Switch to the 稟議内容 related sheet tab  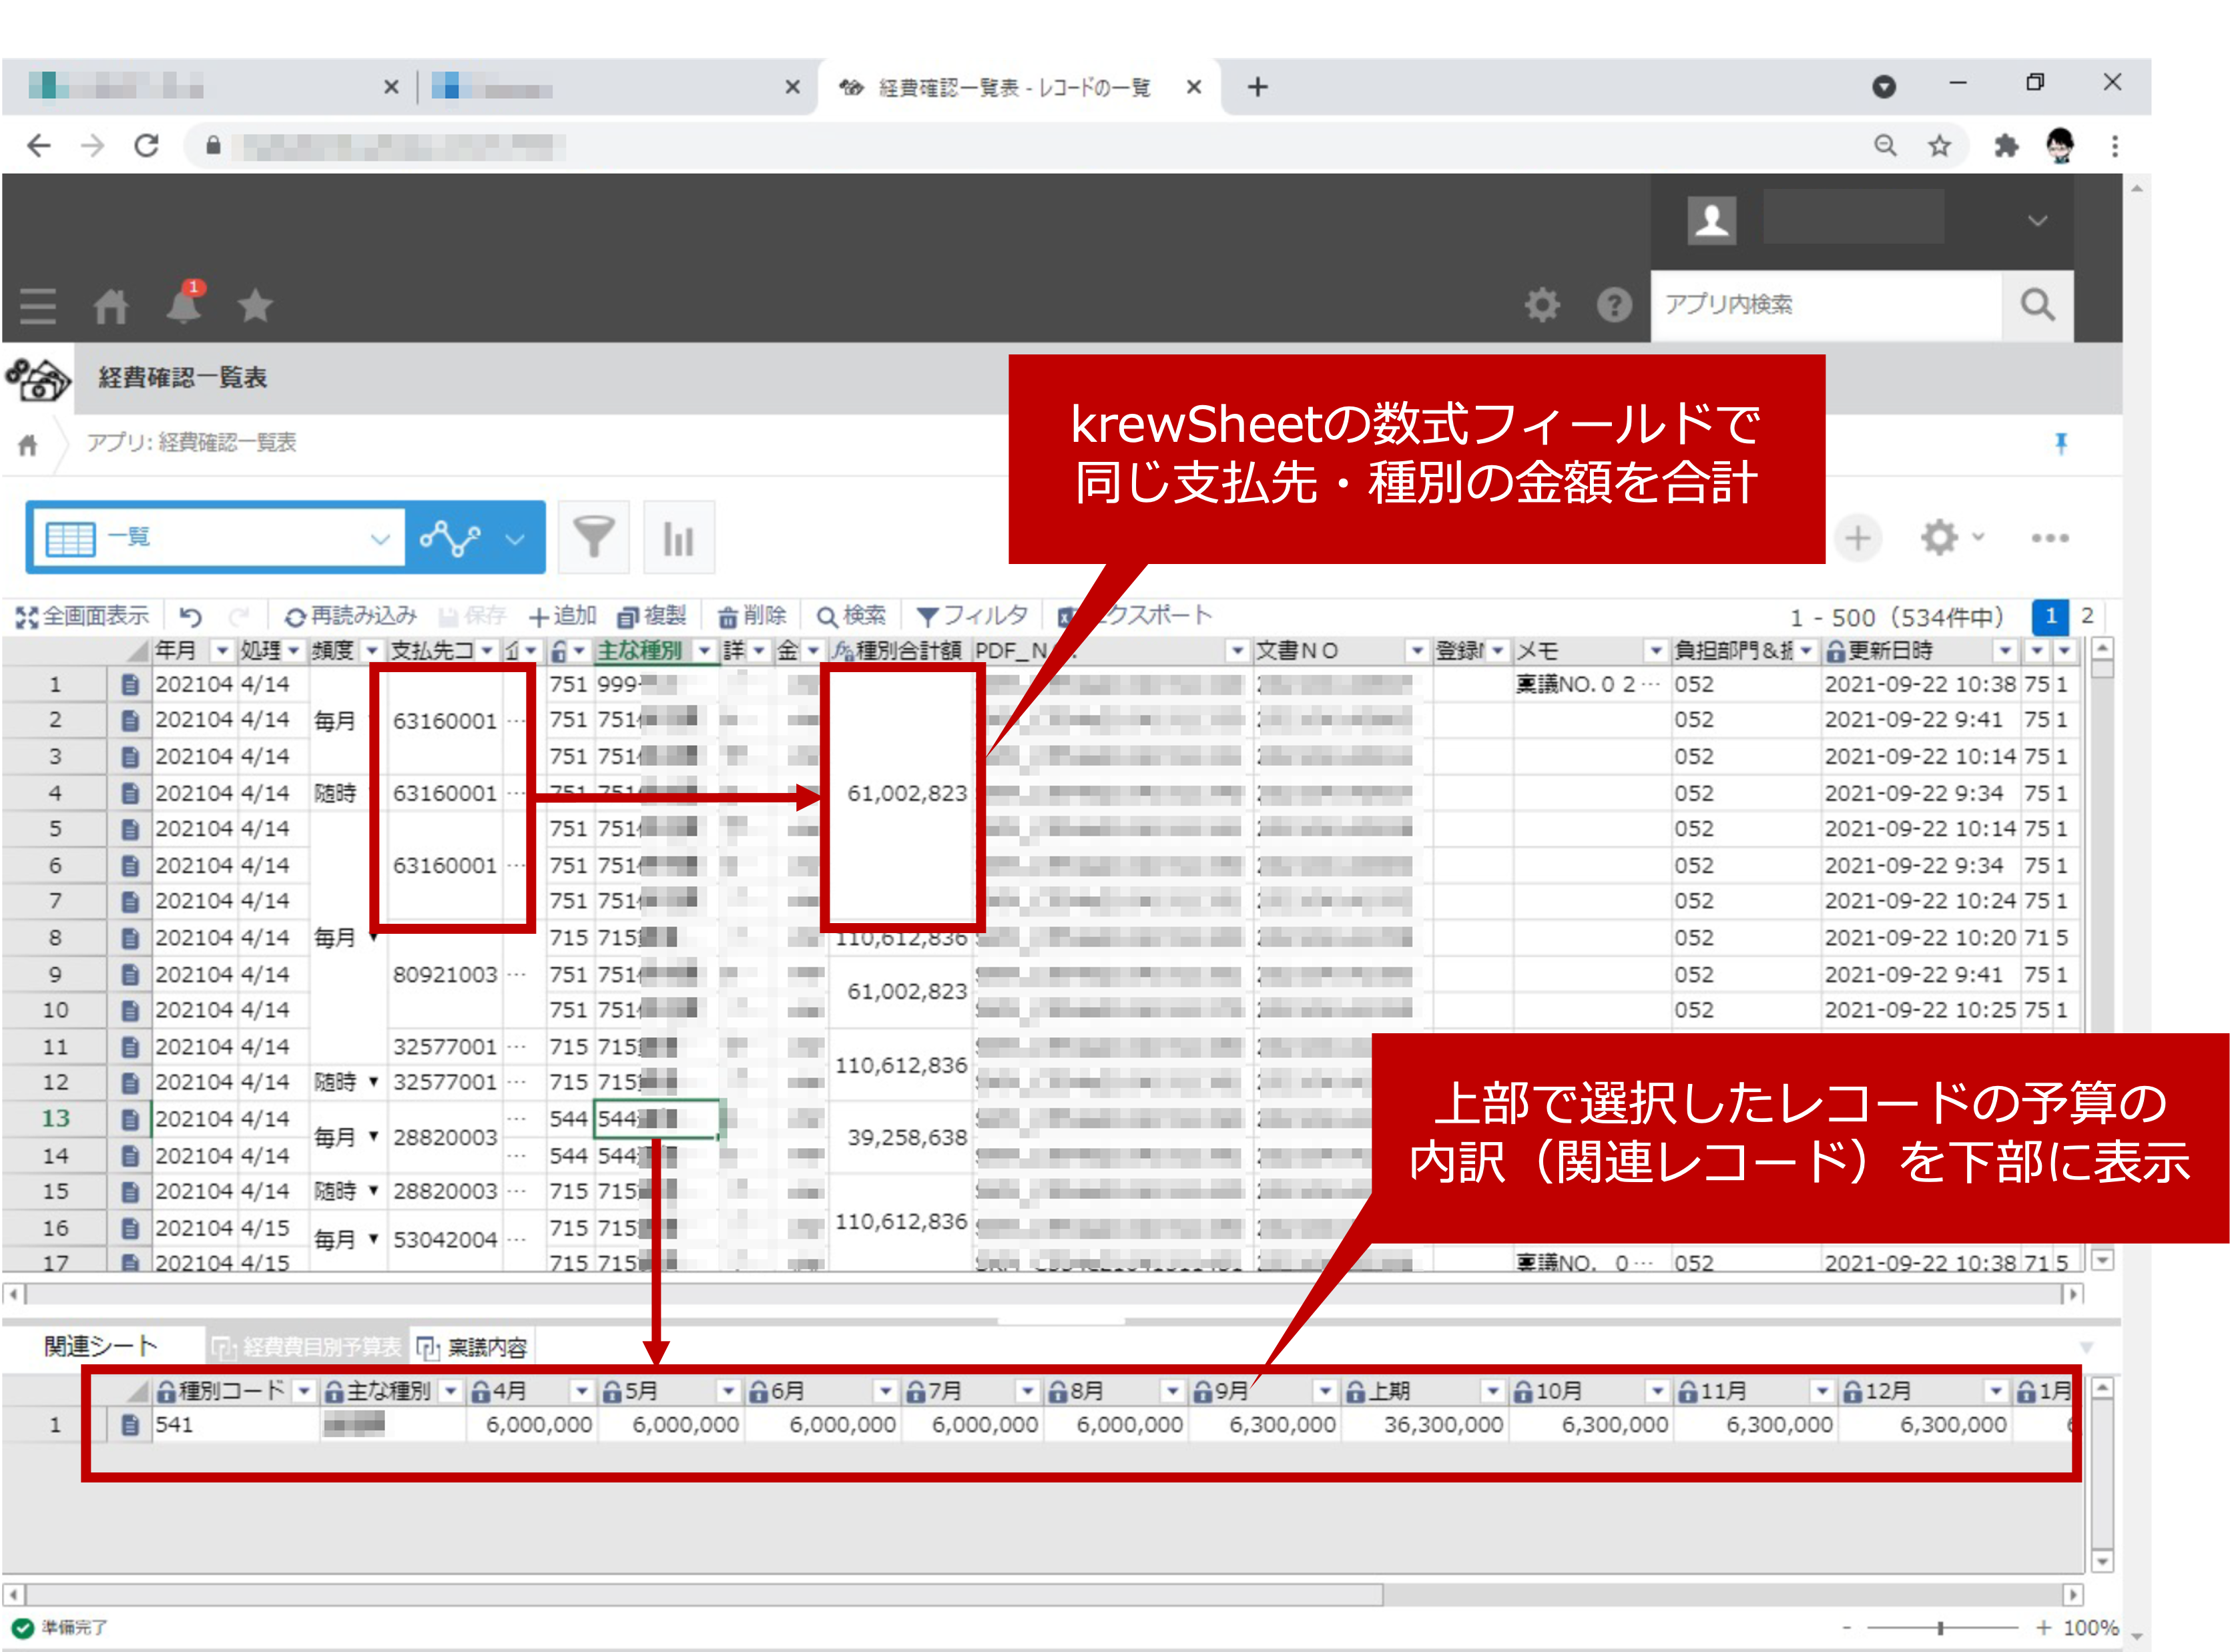pos(474,1347)
